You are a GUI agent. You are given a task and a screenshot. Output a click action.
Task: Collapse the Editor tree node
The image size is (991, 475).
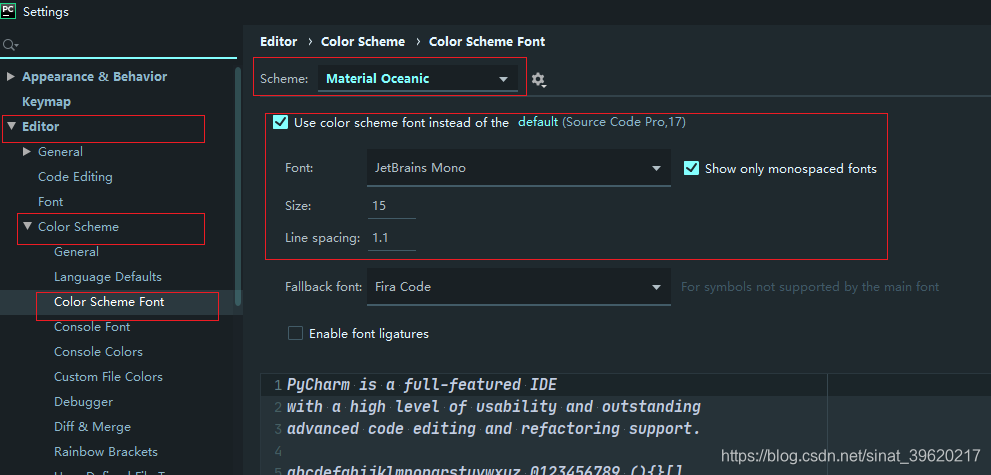pos(11,126)
